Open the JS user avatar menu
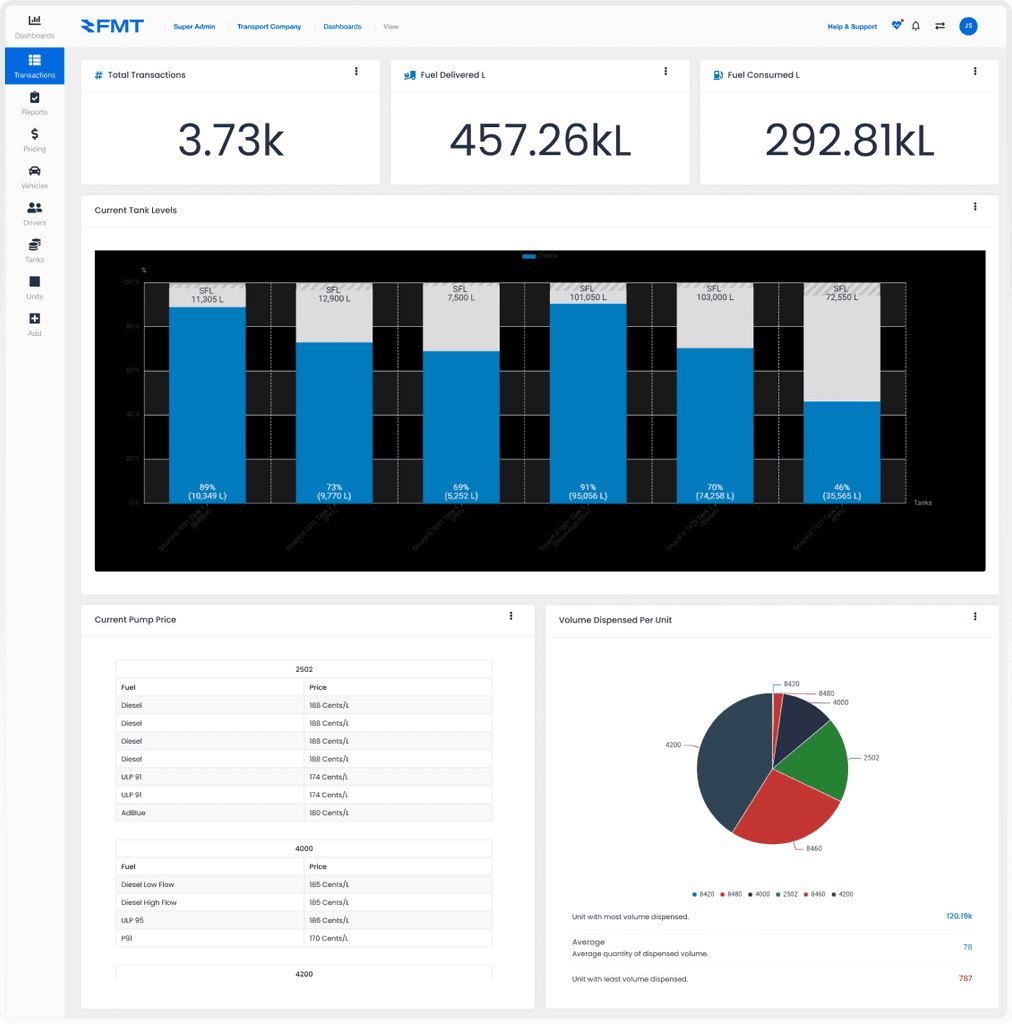 pos(968,25)
